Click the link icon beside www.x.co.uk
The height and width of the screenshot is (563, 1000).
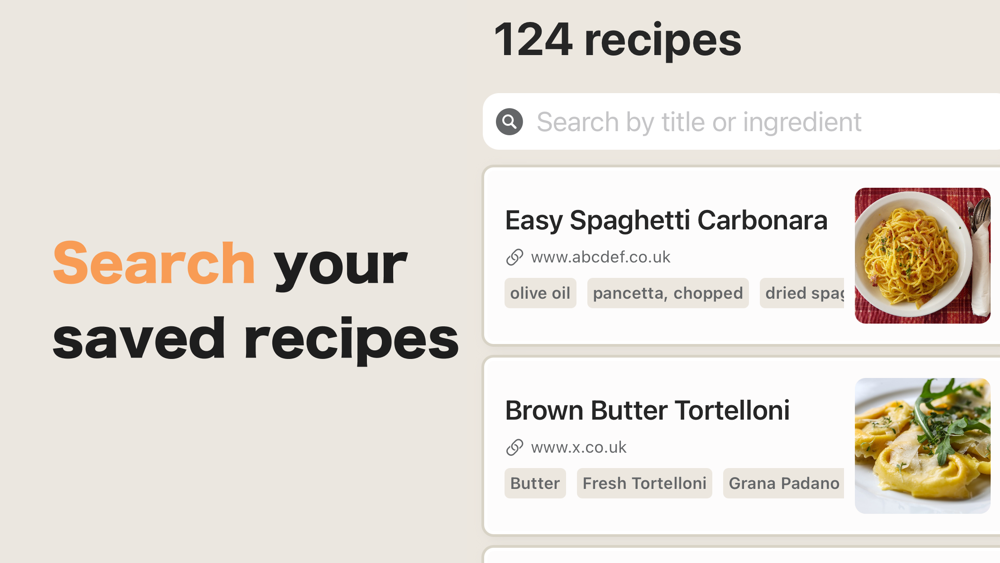[x=515, y=447]
